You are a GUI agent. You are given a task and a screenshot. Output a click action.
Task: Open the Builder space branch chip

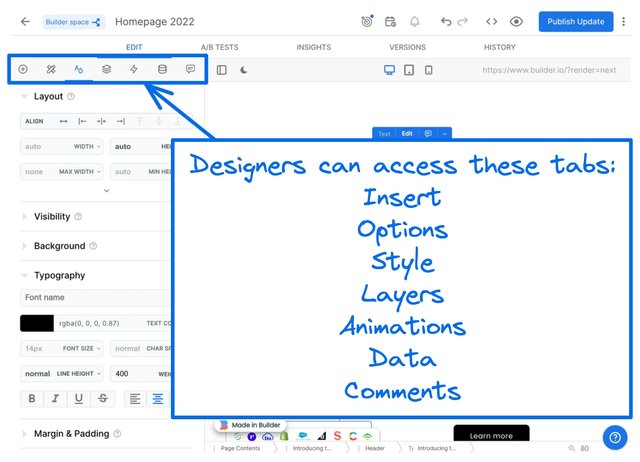pyautogui.click(x=73, y=22)
